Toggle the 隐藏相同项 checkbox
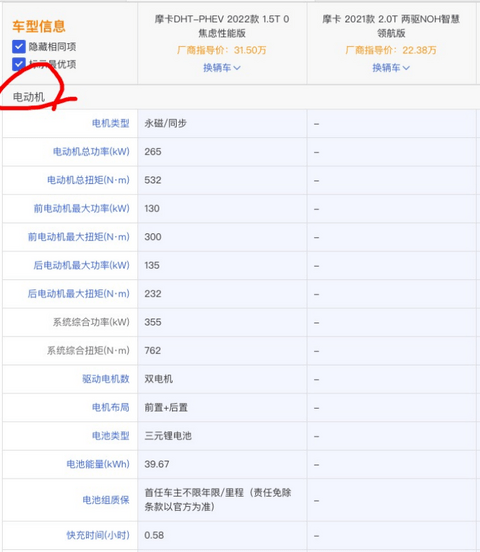Viewport: 480px width, 552px height. pos(19,46)
